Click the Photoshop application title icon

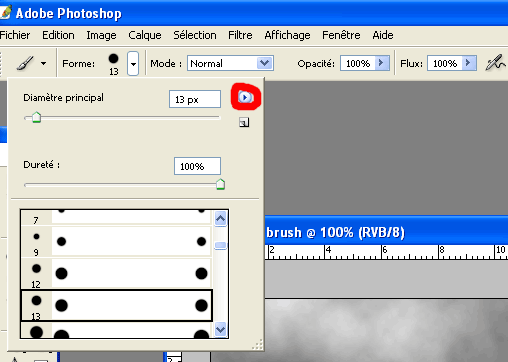pyautogui.click(x=6, y=13)
